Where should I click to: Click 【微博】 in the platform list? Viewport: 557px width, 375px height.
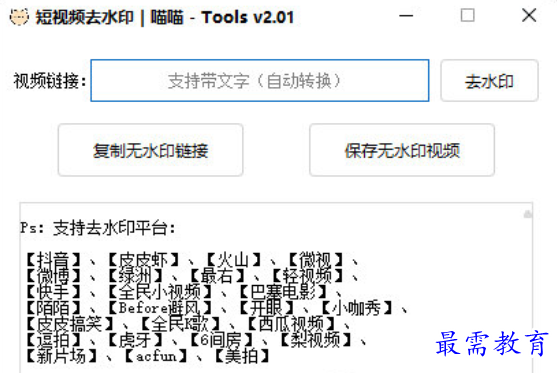[x=53, y=276]
